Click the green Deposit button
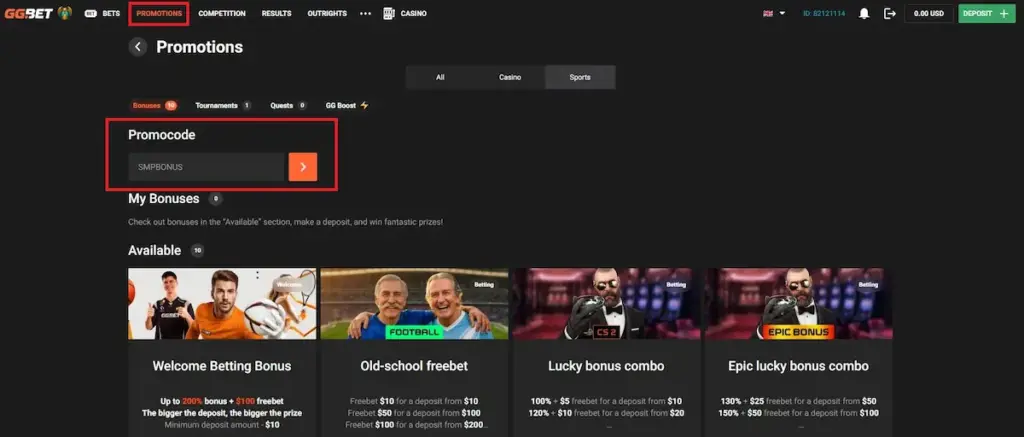The height and width of the screenshot is (437, 1024). 987,13
